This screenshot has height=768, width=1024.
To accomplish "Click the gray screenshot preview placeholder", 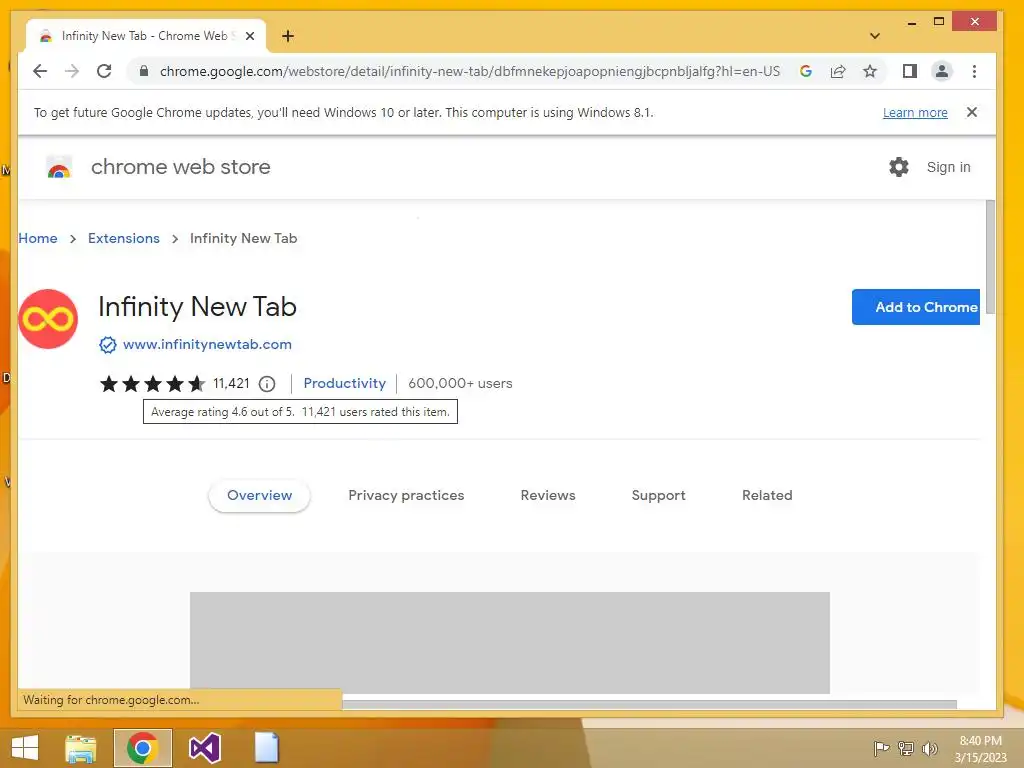I will [510, 643].
